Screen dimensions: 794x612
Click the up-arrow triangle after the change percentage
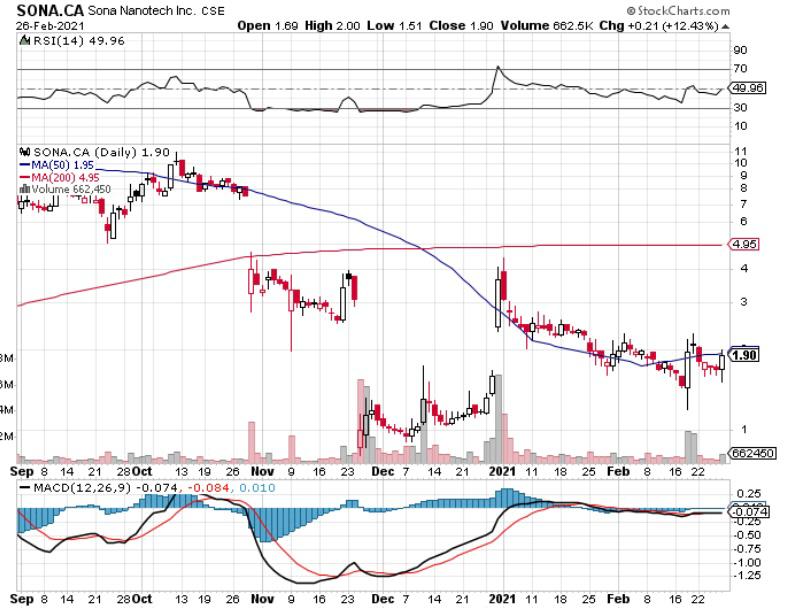coord(725,26)
